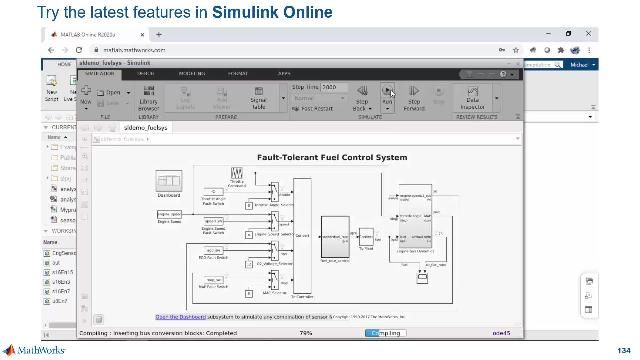This screenshot has width=640, height=360.
Task: Open the MATLAB address bar dropdown at far right
Action: (590, 117)
